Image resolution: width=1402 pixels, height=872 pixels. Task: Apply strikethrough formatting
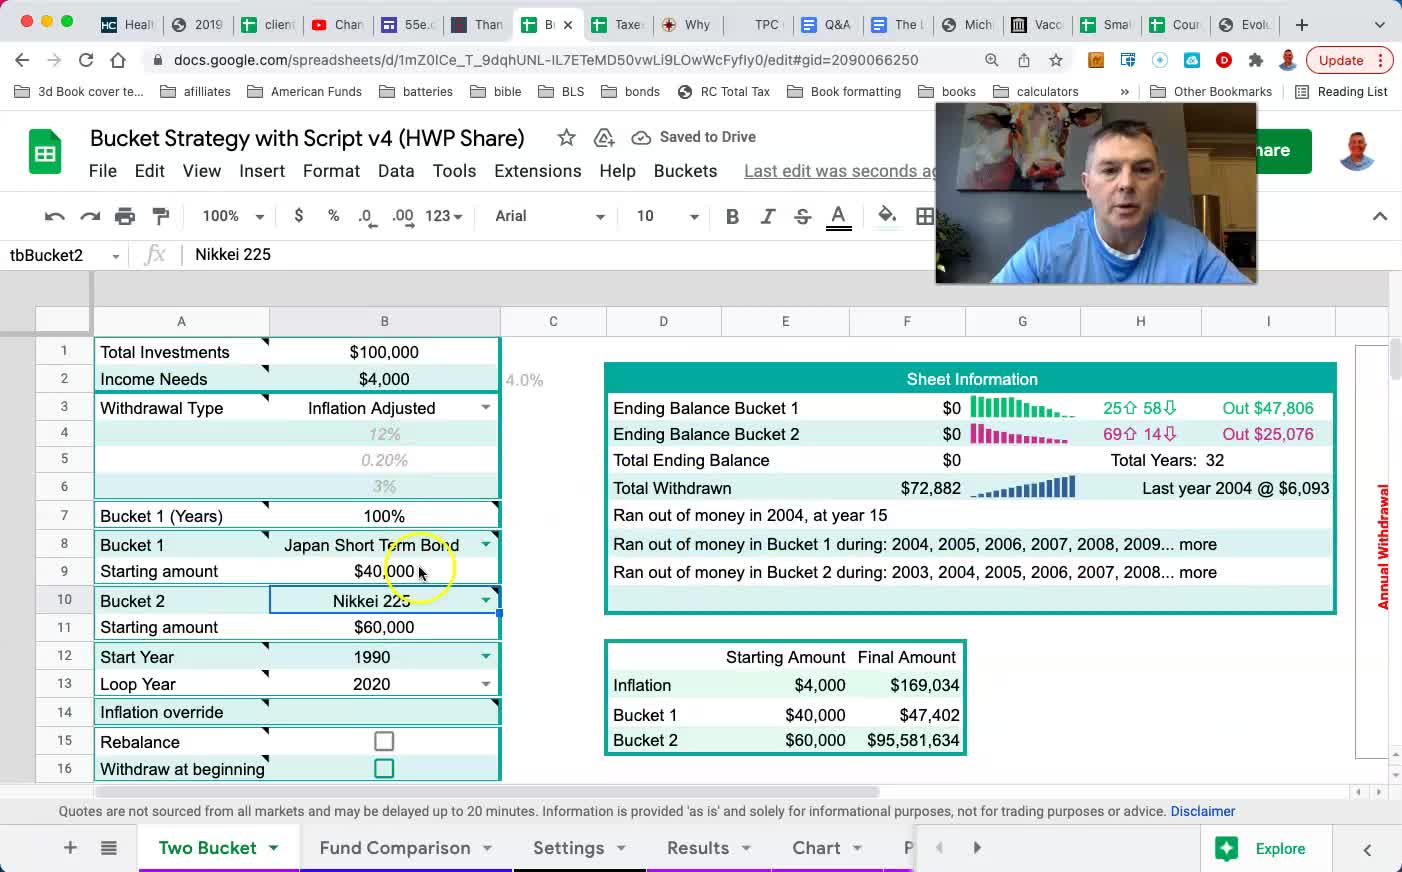click(x=802, y=216)
